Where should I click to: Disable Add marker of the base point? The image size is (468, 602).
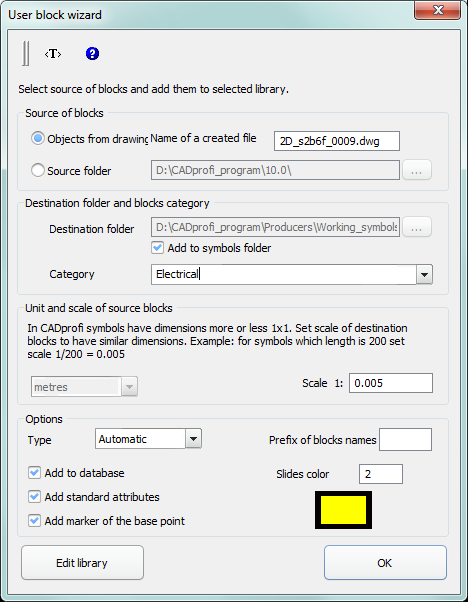coord(34,521)
